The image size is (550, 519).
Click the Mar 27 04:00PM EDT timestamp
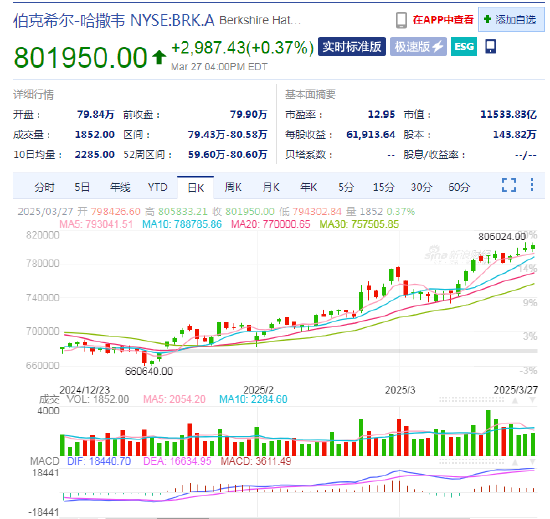point(219,67)
